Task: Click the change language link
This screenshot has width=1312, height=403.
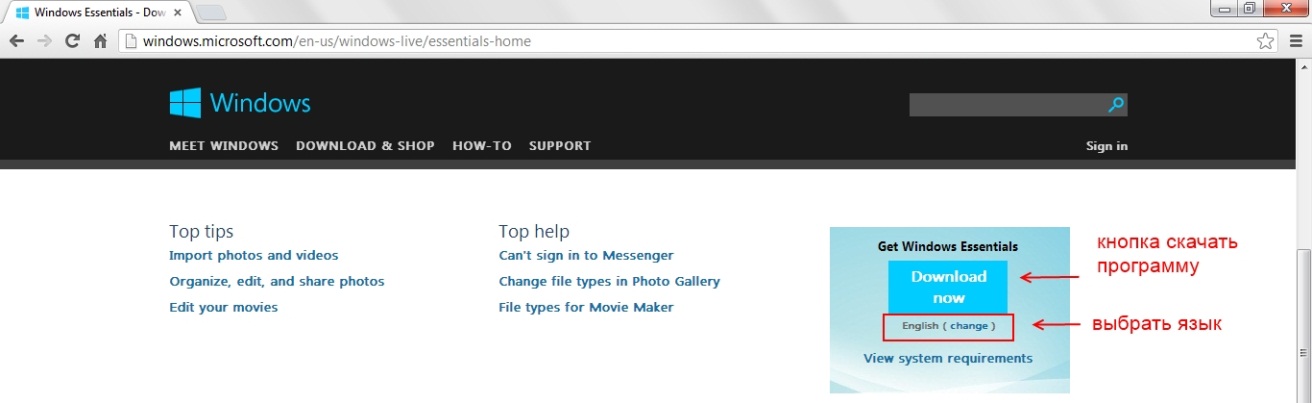Action: 968,326
